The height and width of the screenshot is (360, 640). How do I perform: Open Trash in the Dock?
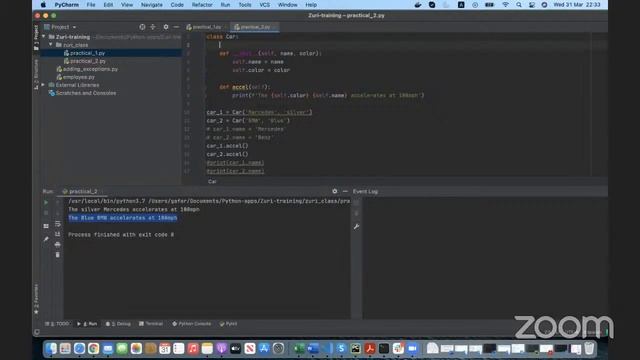589,348
